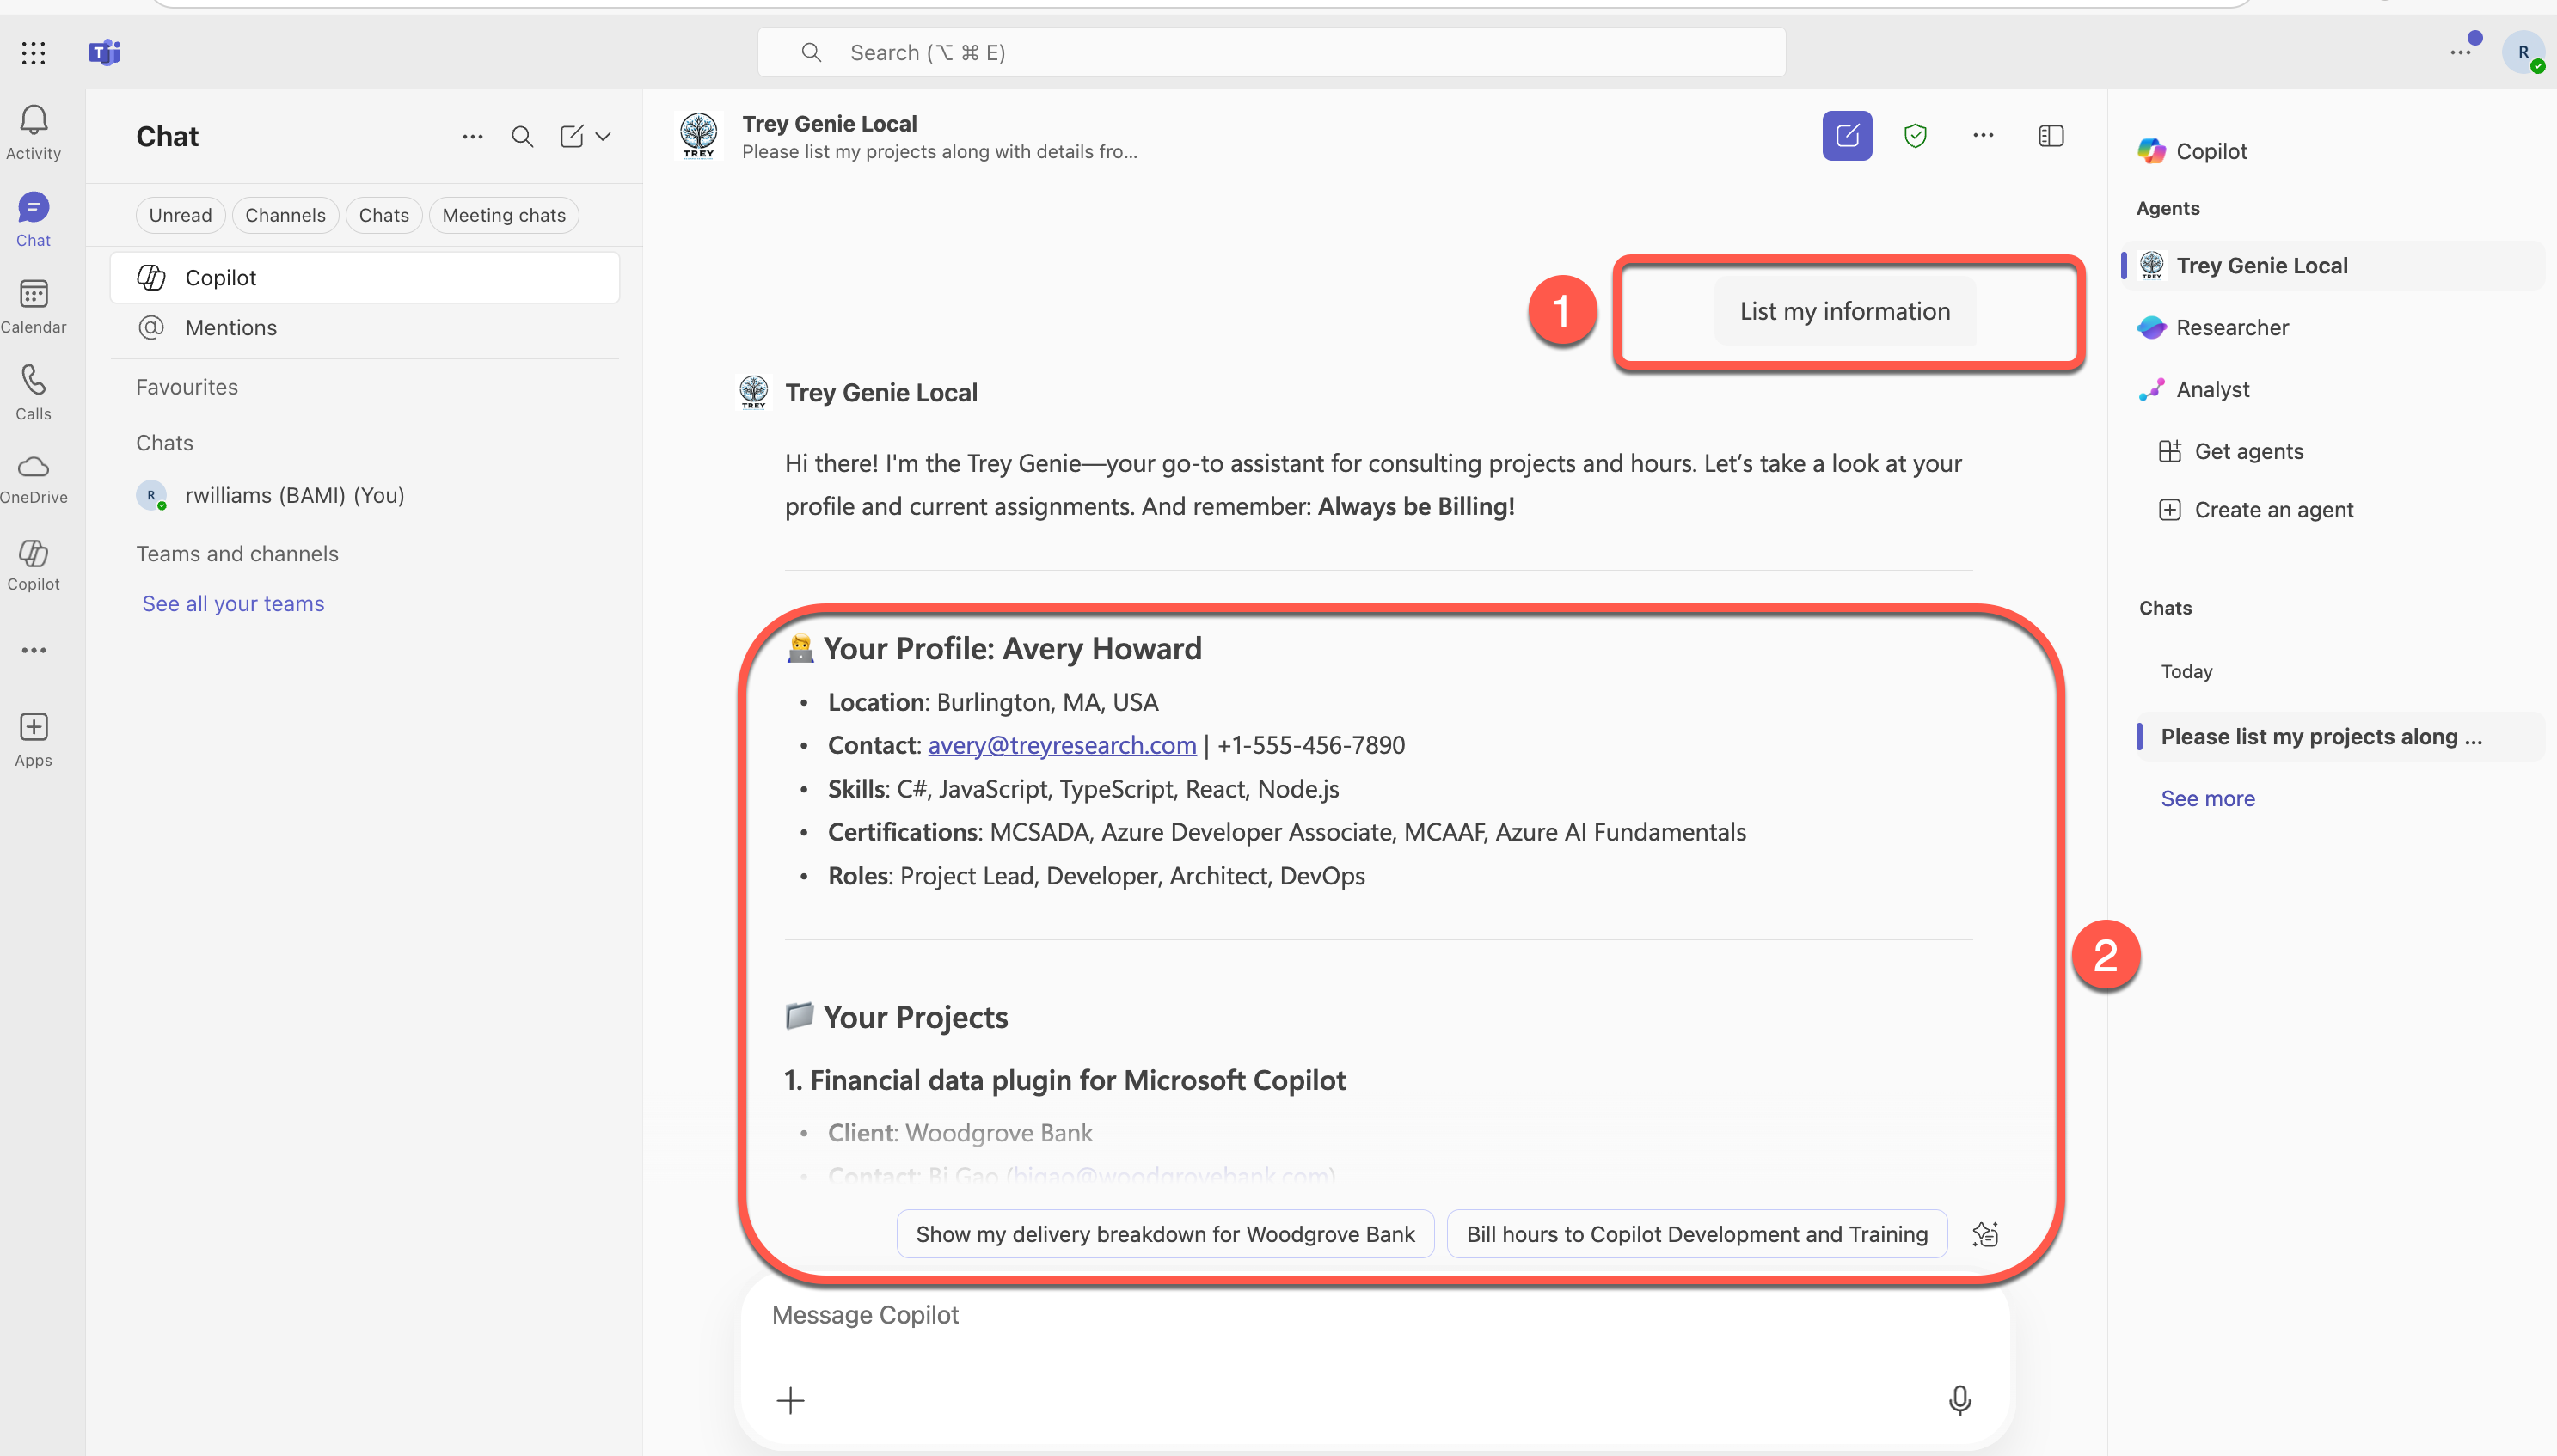Select the Unread filter
This screenshot has height=1456, width=2557.
point(180,215)
